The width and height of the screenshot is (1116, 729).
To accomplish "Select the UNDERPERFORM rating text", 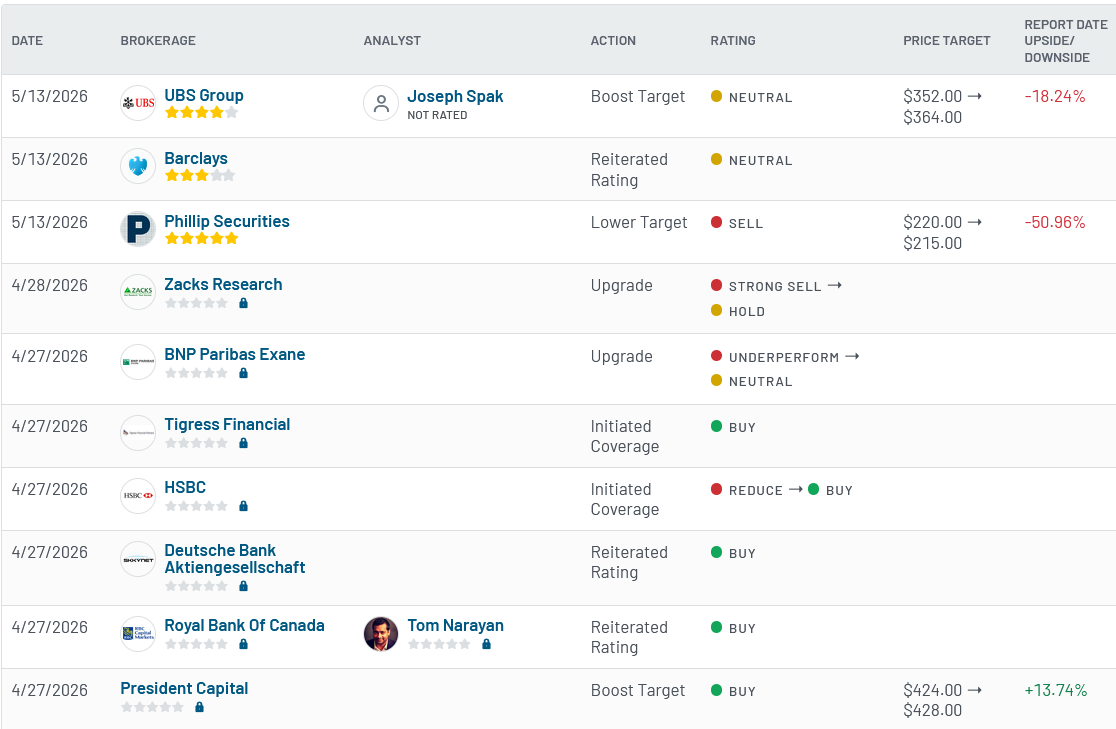I will coord(784,357).
